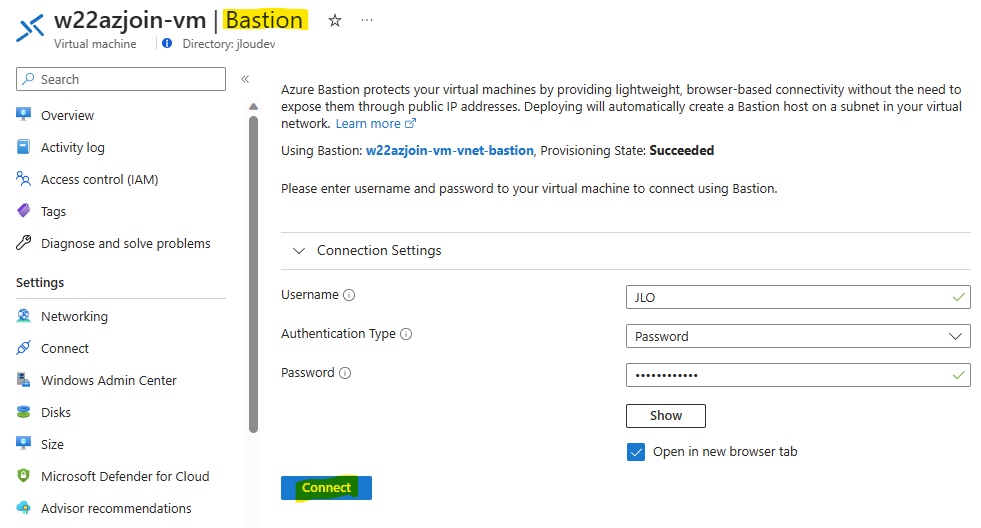Click the Networking icon
This screenshot has height=528, width=981.
(23, 315)
